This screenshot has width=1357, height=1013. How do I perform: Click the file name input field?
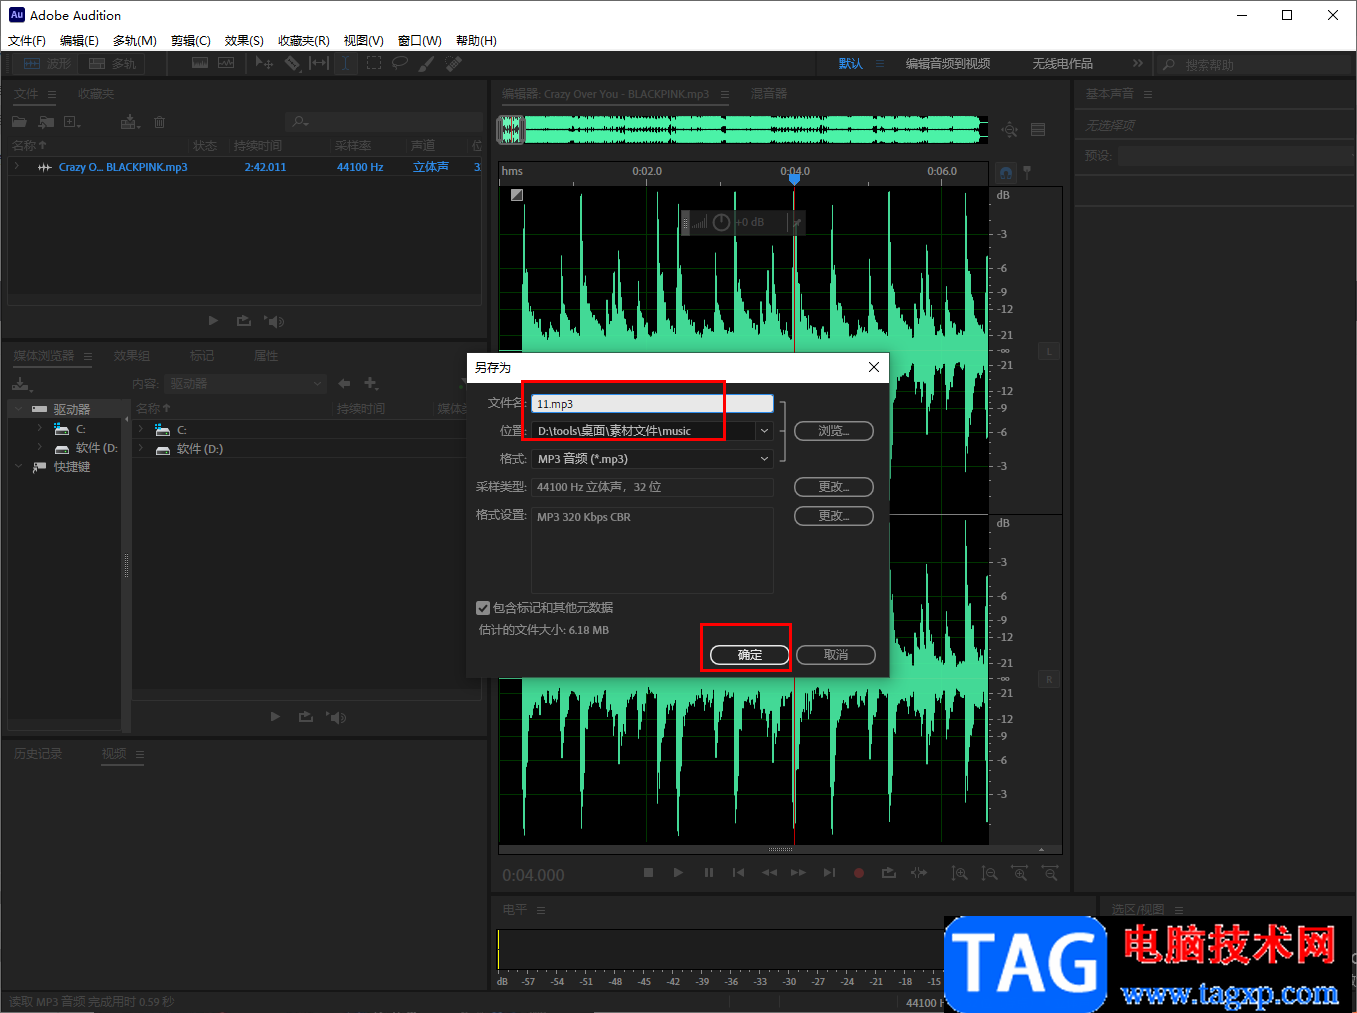(652, 404)
